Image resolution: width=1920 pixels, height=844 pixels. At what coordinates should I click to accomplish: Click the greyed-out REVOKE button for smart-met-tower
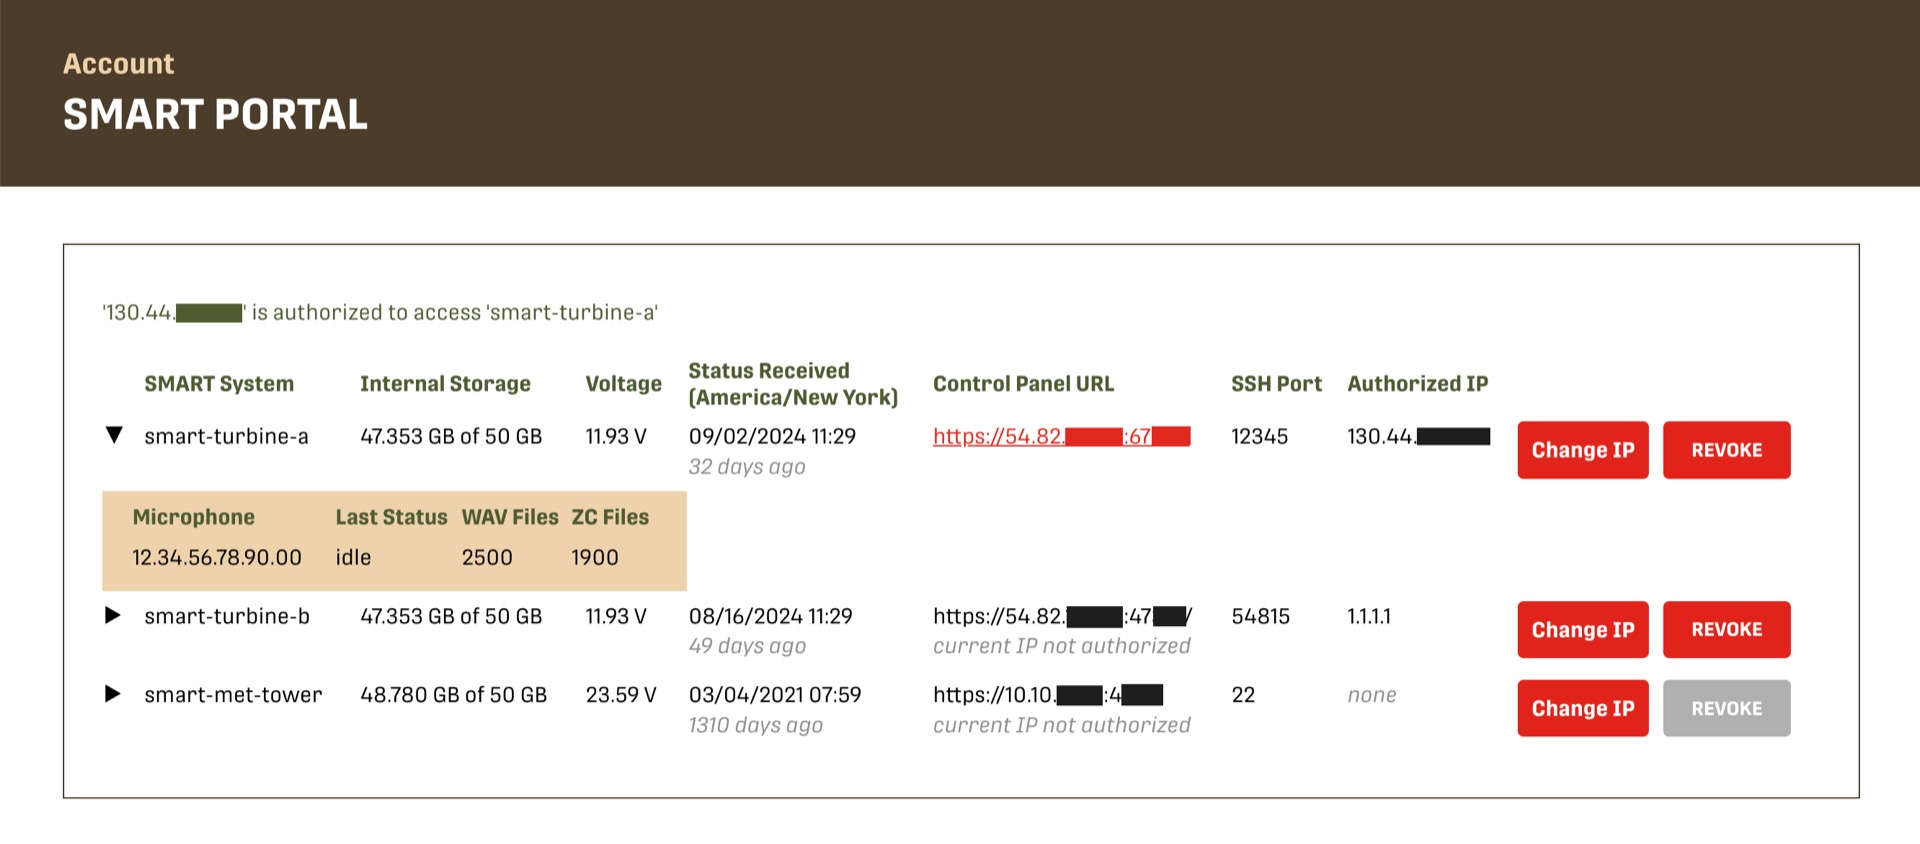pos(1726,709)
